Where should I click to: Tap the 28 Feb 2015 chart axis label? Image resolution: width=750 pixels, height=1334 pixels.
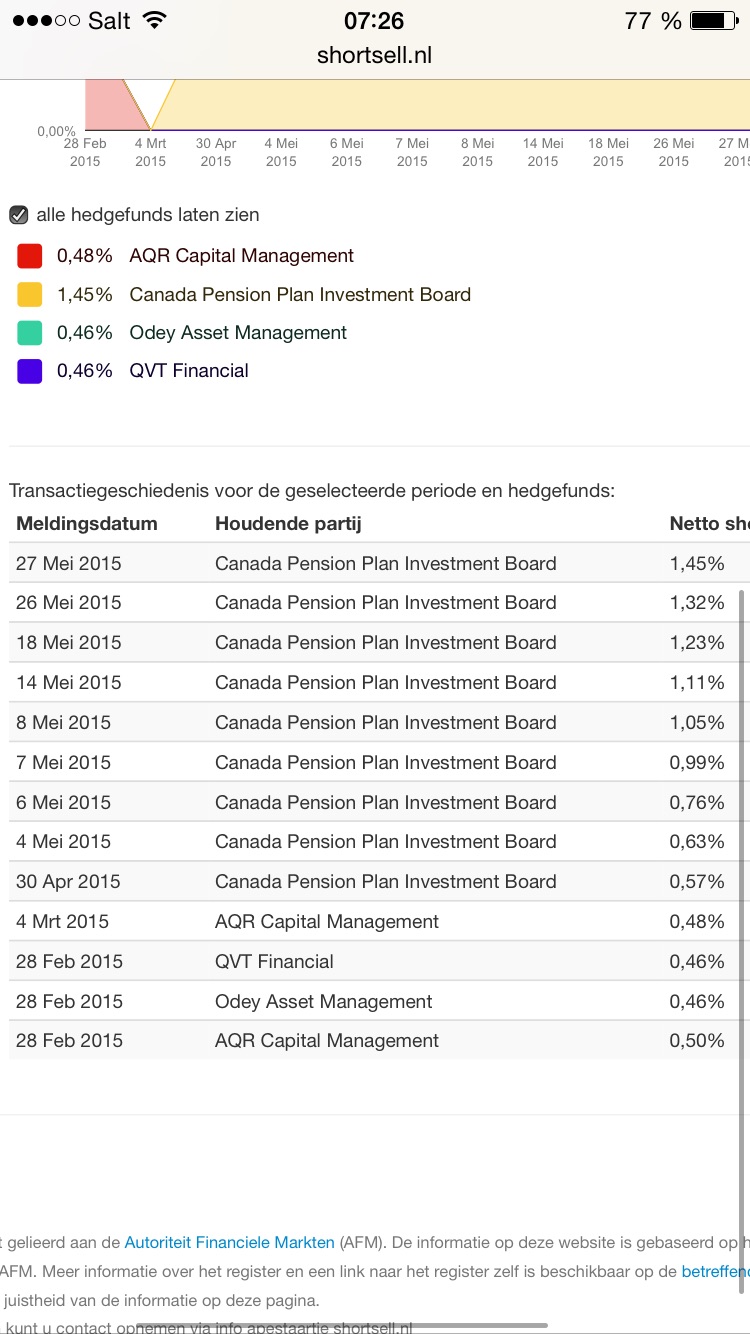pyautogui.click(x=85, y=152)
